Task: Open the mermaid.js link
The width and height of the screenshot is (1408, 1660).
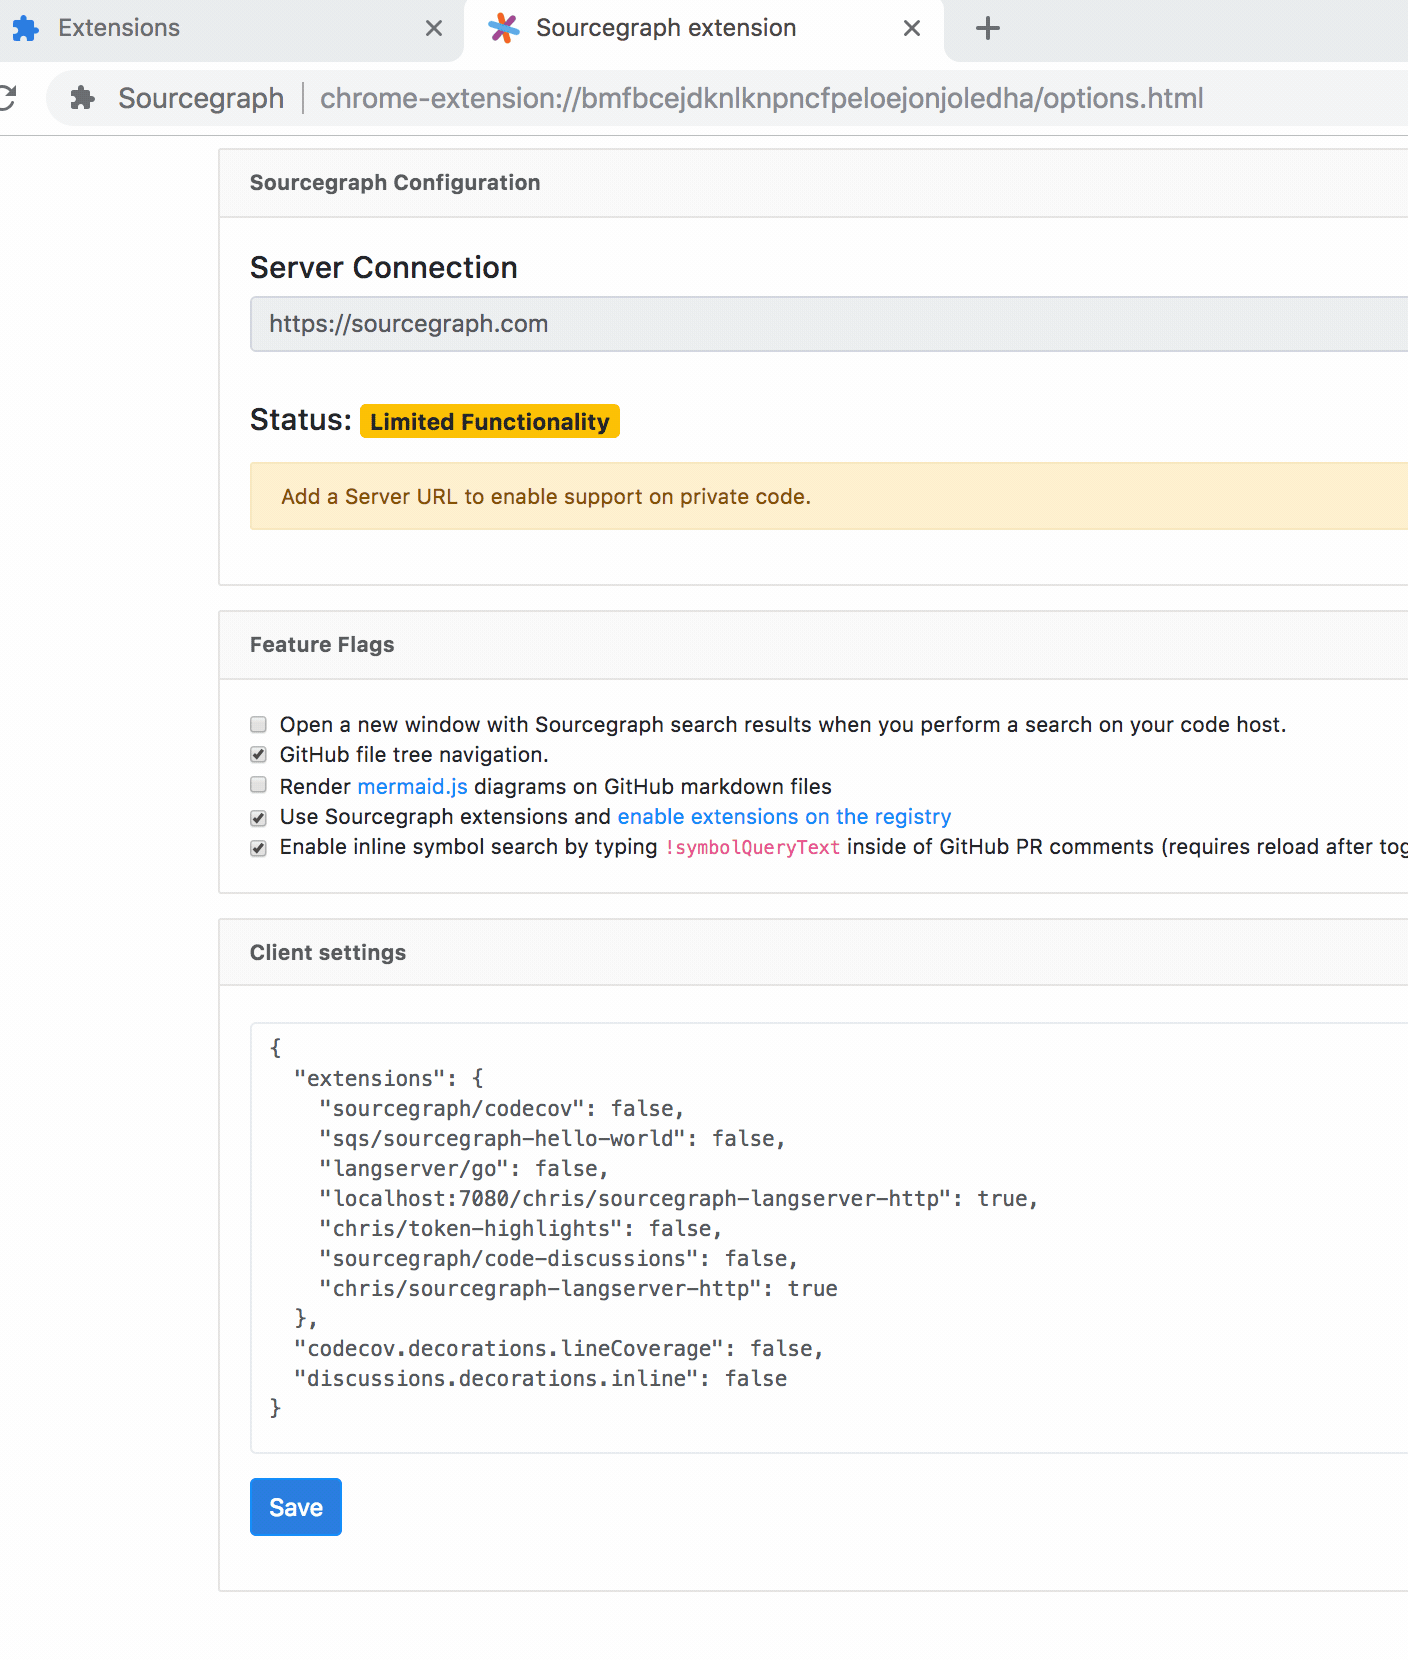Action: point(412,786)
